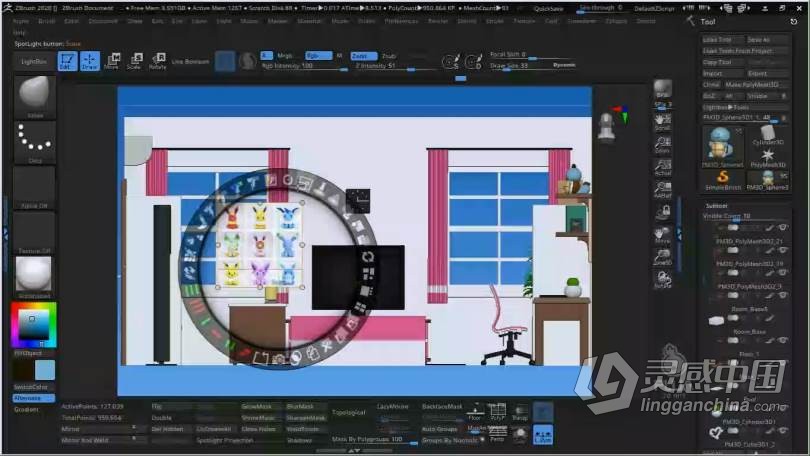Toggle the Zsub mode button
The width and height of the screenshot is (810, 456).
point(389,56)
